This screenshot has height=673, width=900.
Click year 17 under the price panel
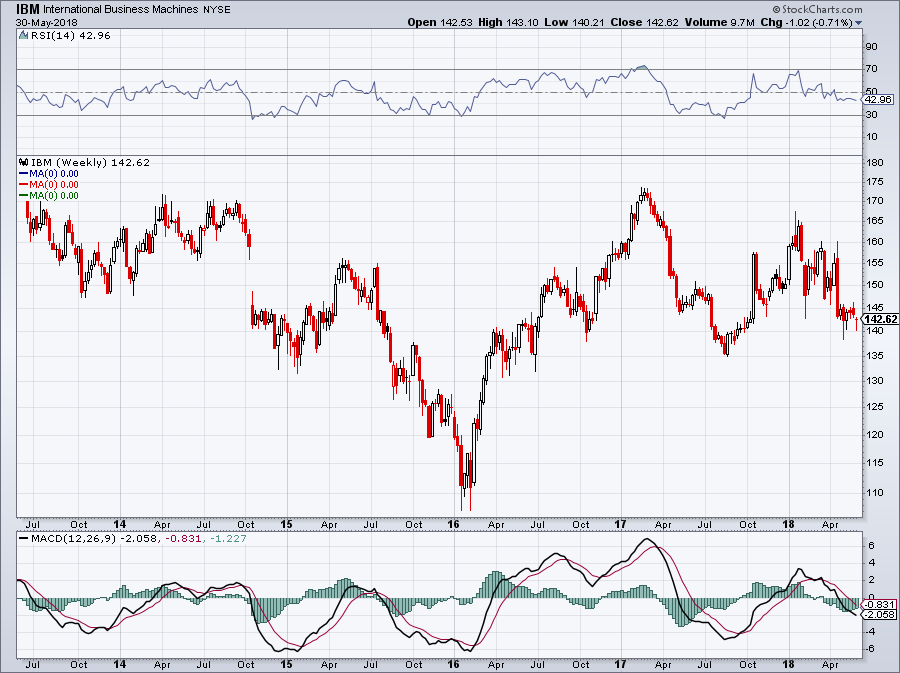pos(620,524)
